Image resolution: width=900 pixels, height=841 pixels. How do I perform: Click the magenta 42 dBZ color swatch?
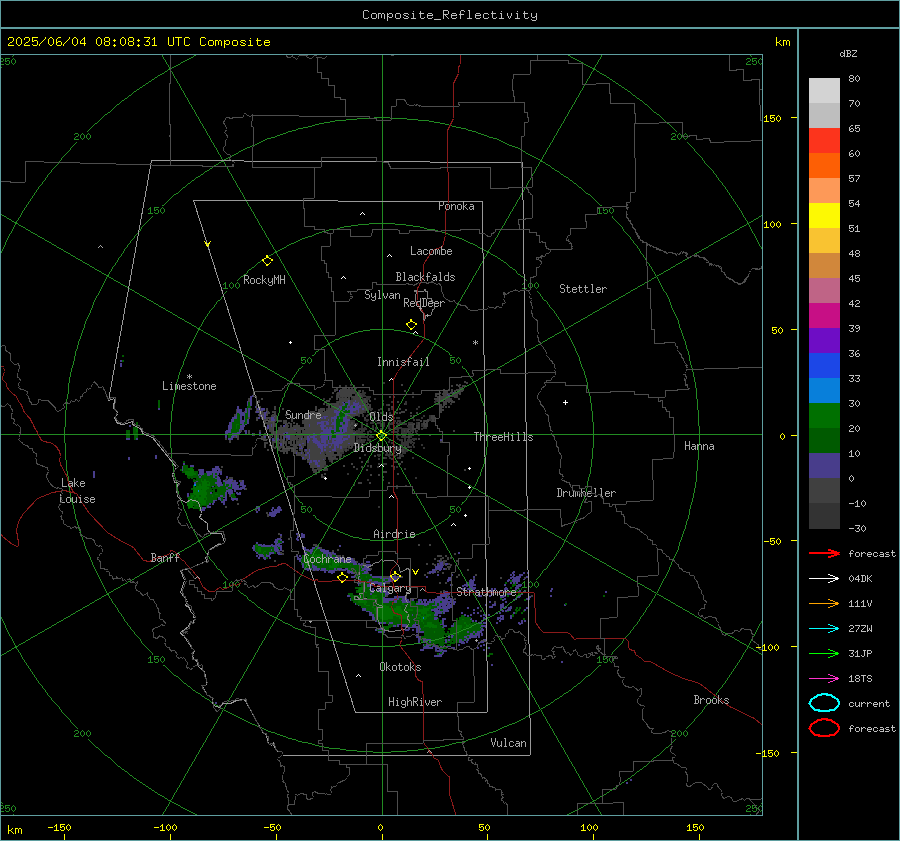coord(824,316)
